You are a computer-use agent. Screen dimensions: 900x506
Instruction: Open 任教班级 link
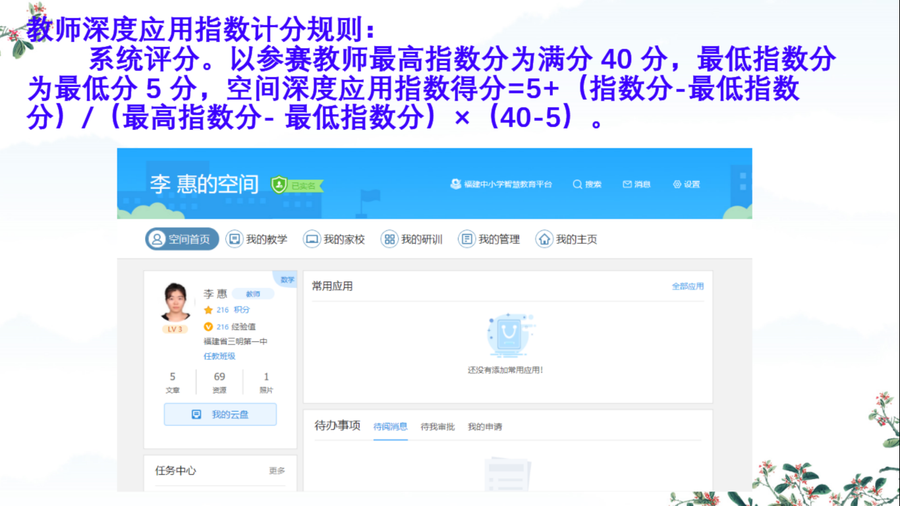click(x=219, y=356)
